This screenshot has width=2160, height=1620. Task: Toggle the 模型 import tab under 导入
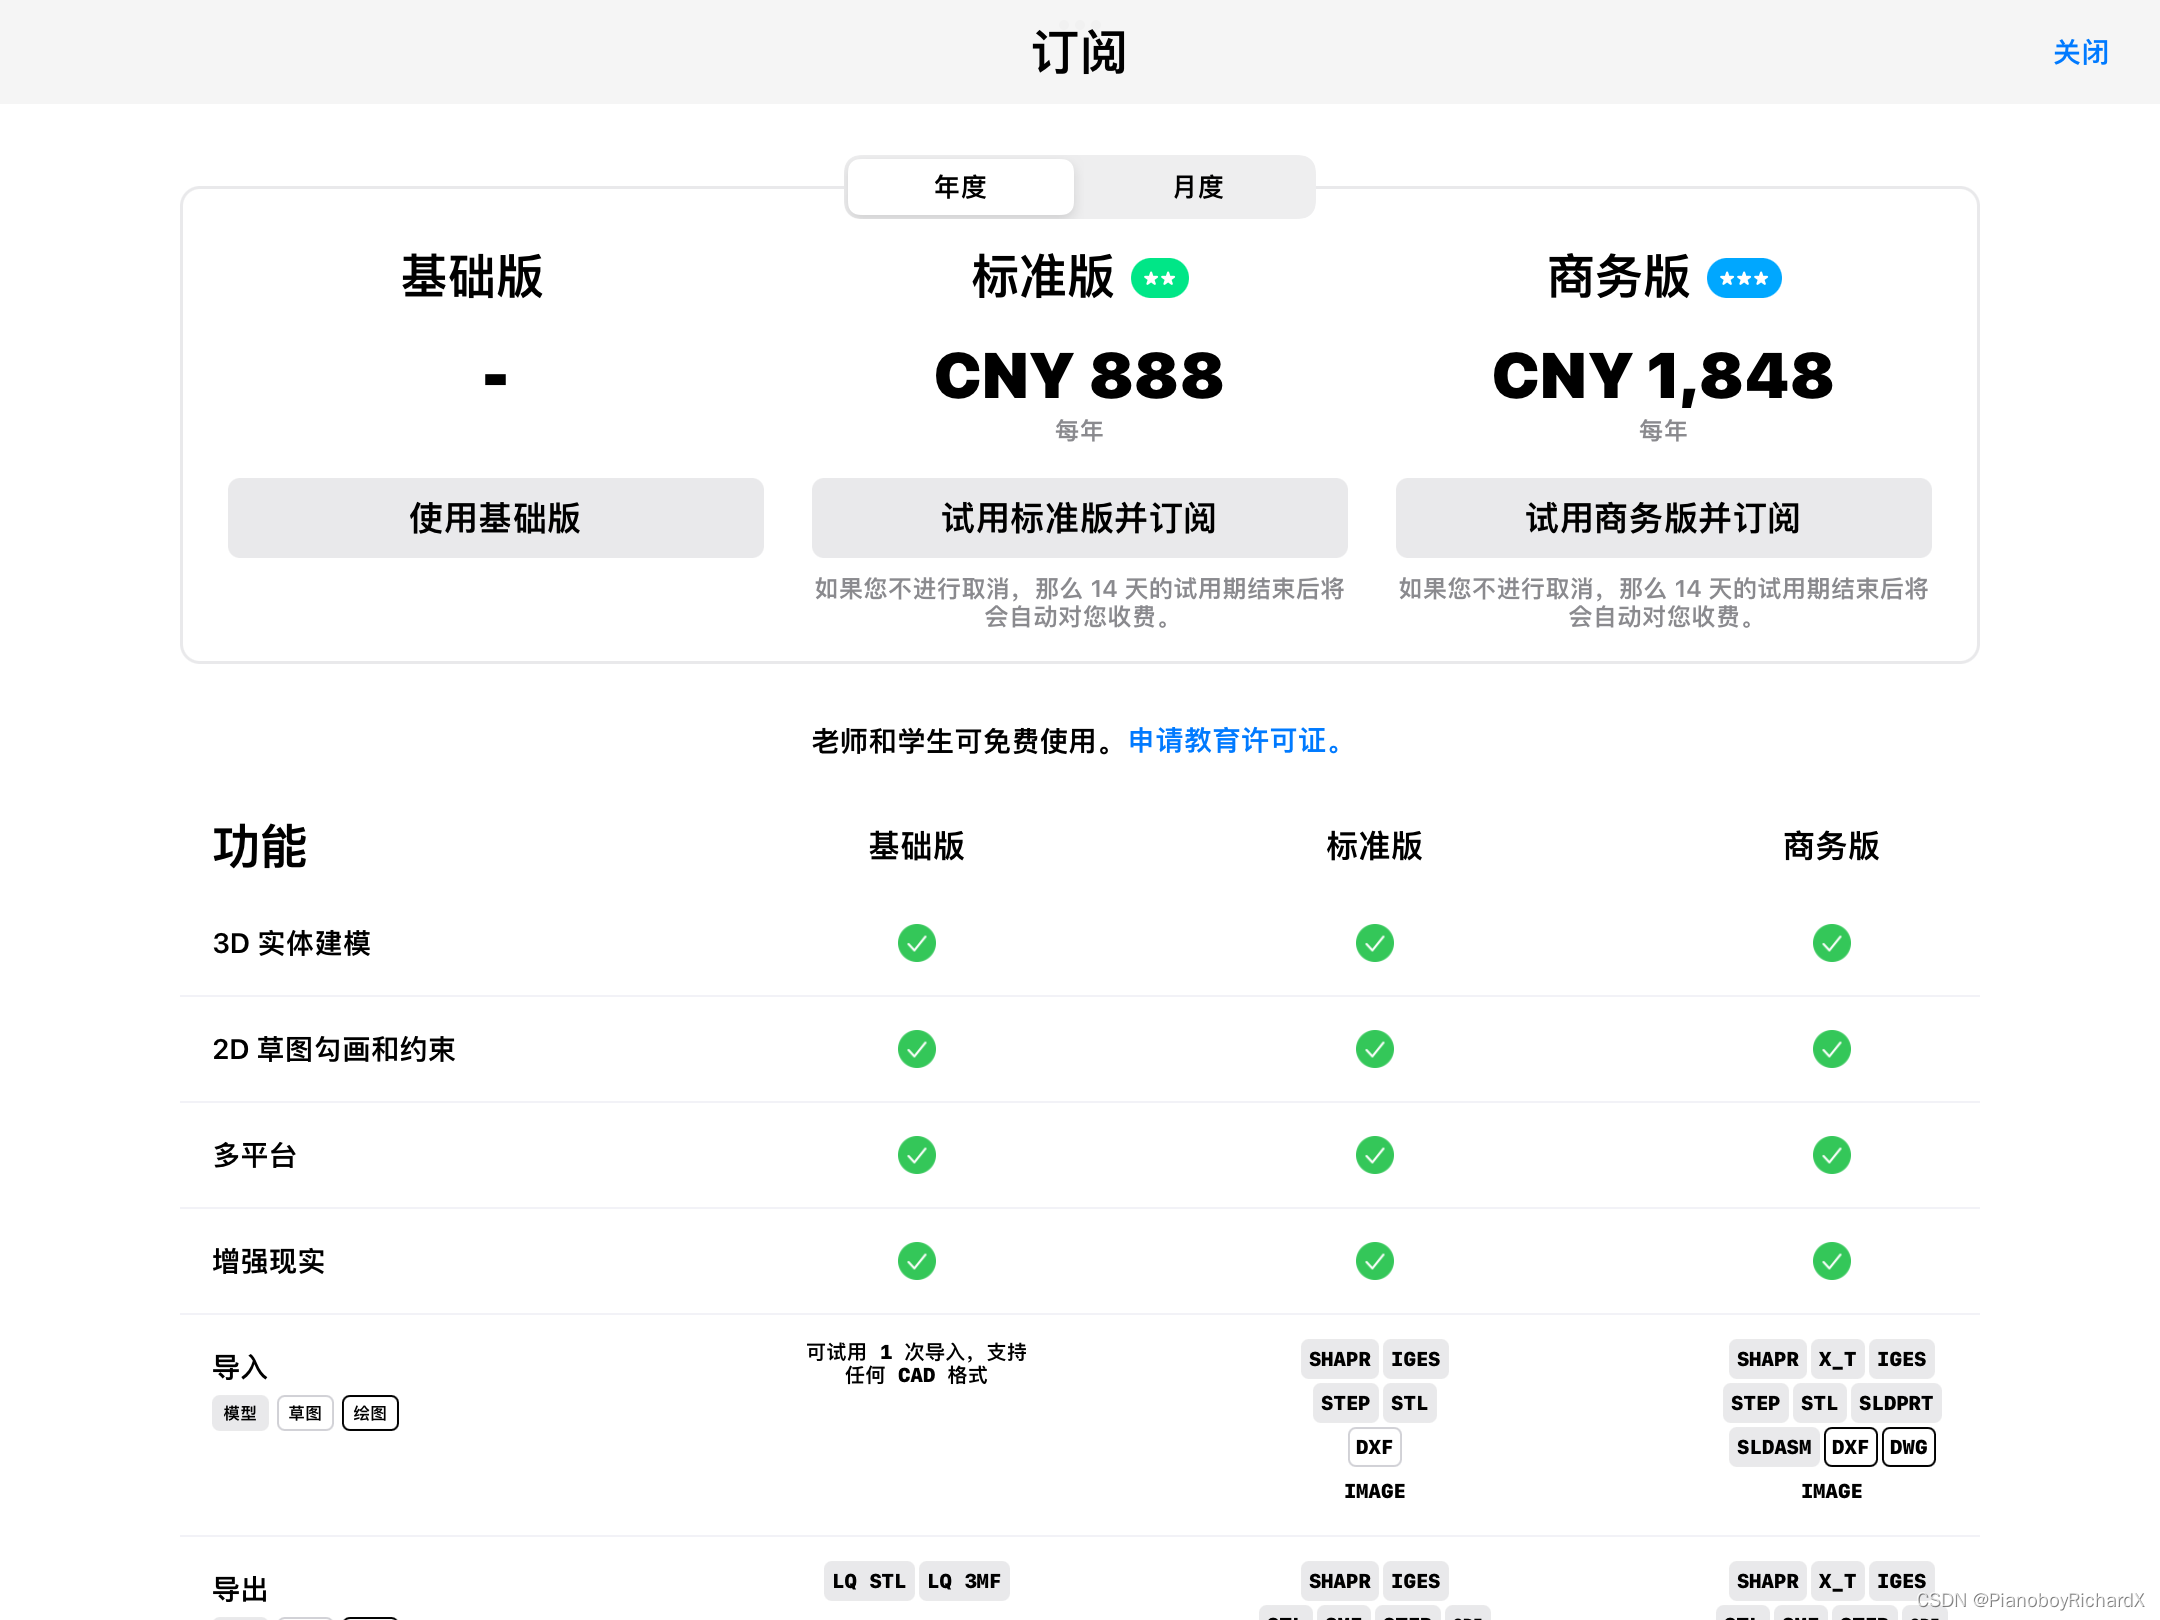coord(238,1412)
